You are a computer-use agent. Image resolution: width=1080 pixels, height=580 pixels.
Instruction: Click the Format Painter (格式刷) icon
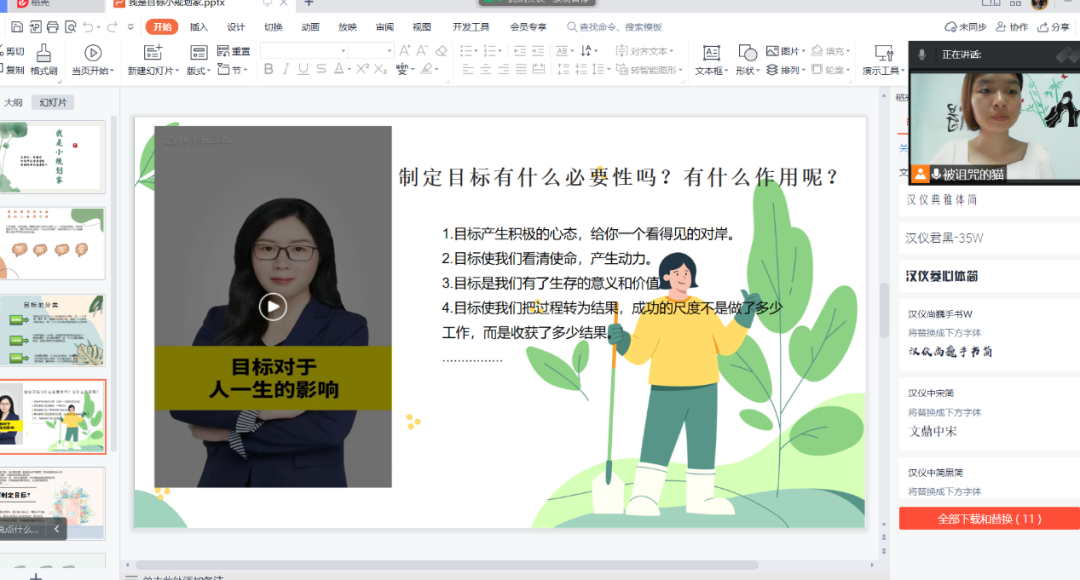[x=44, y=53]
